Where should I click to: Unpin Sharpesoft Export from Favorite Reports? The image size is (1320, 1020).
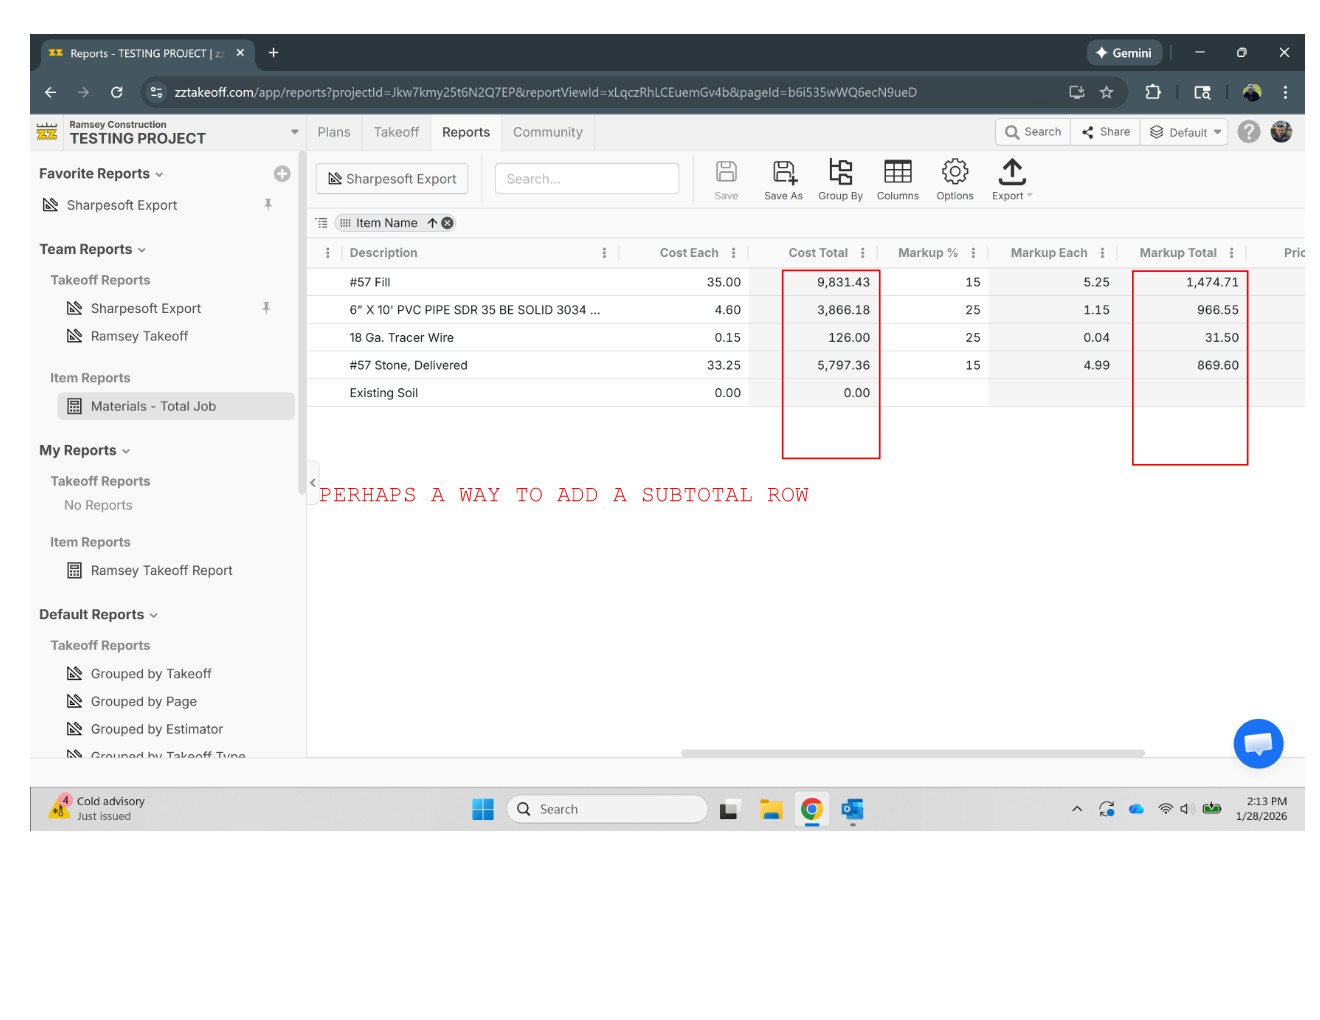coord(268,205)
